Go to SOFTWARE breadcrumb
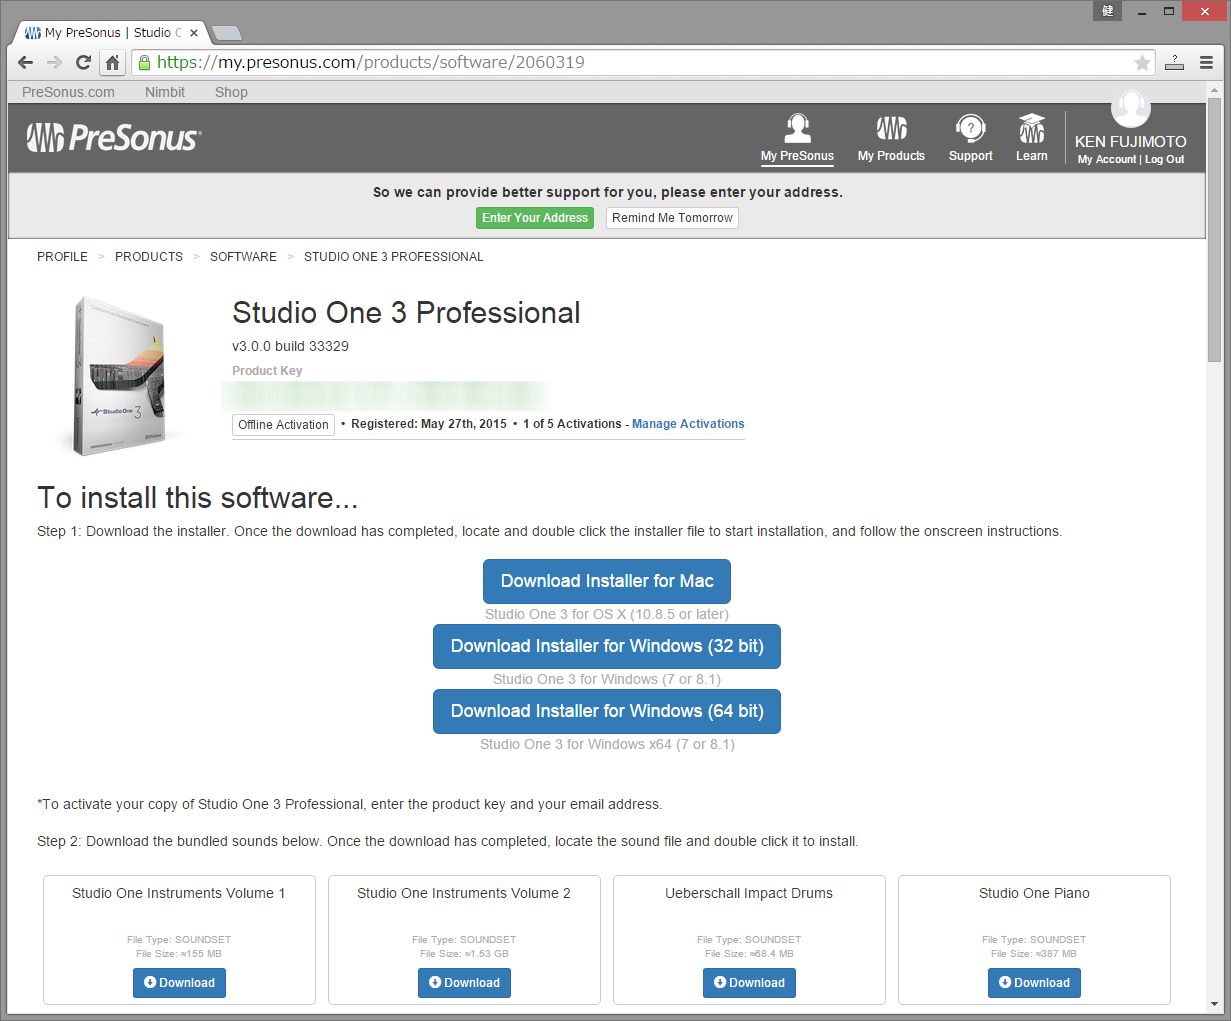The width and height of the screenshot is (1231, 1021). pos(243,257)
